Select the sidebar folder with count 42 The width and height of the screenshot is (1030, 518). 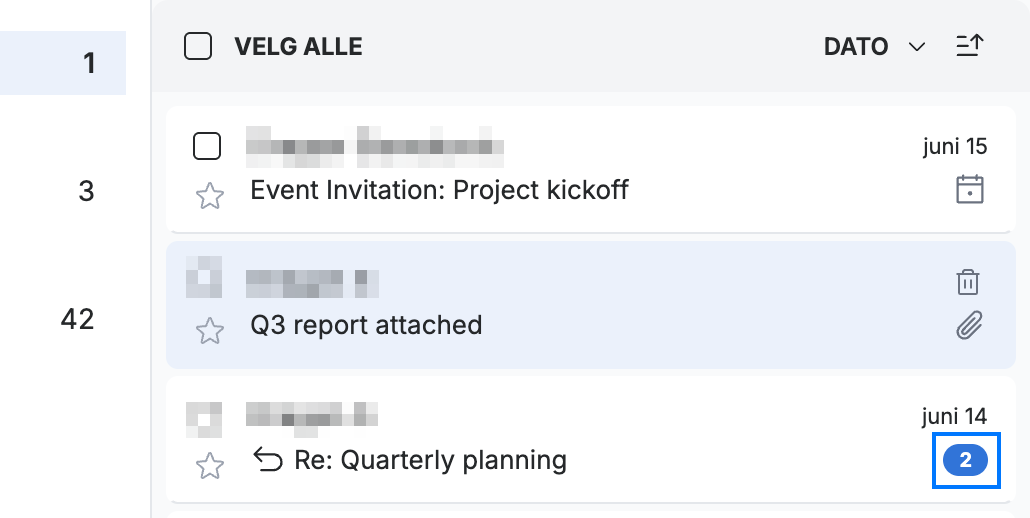pyautogui.click(x=63, y=319)
